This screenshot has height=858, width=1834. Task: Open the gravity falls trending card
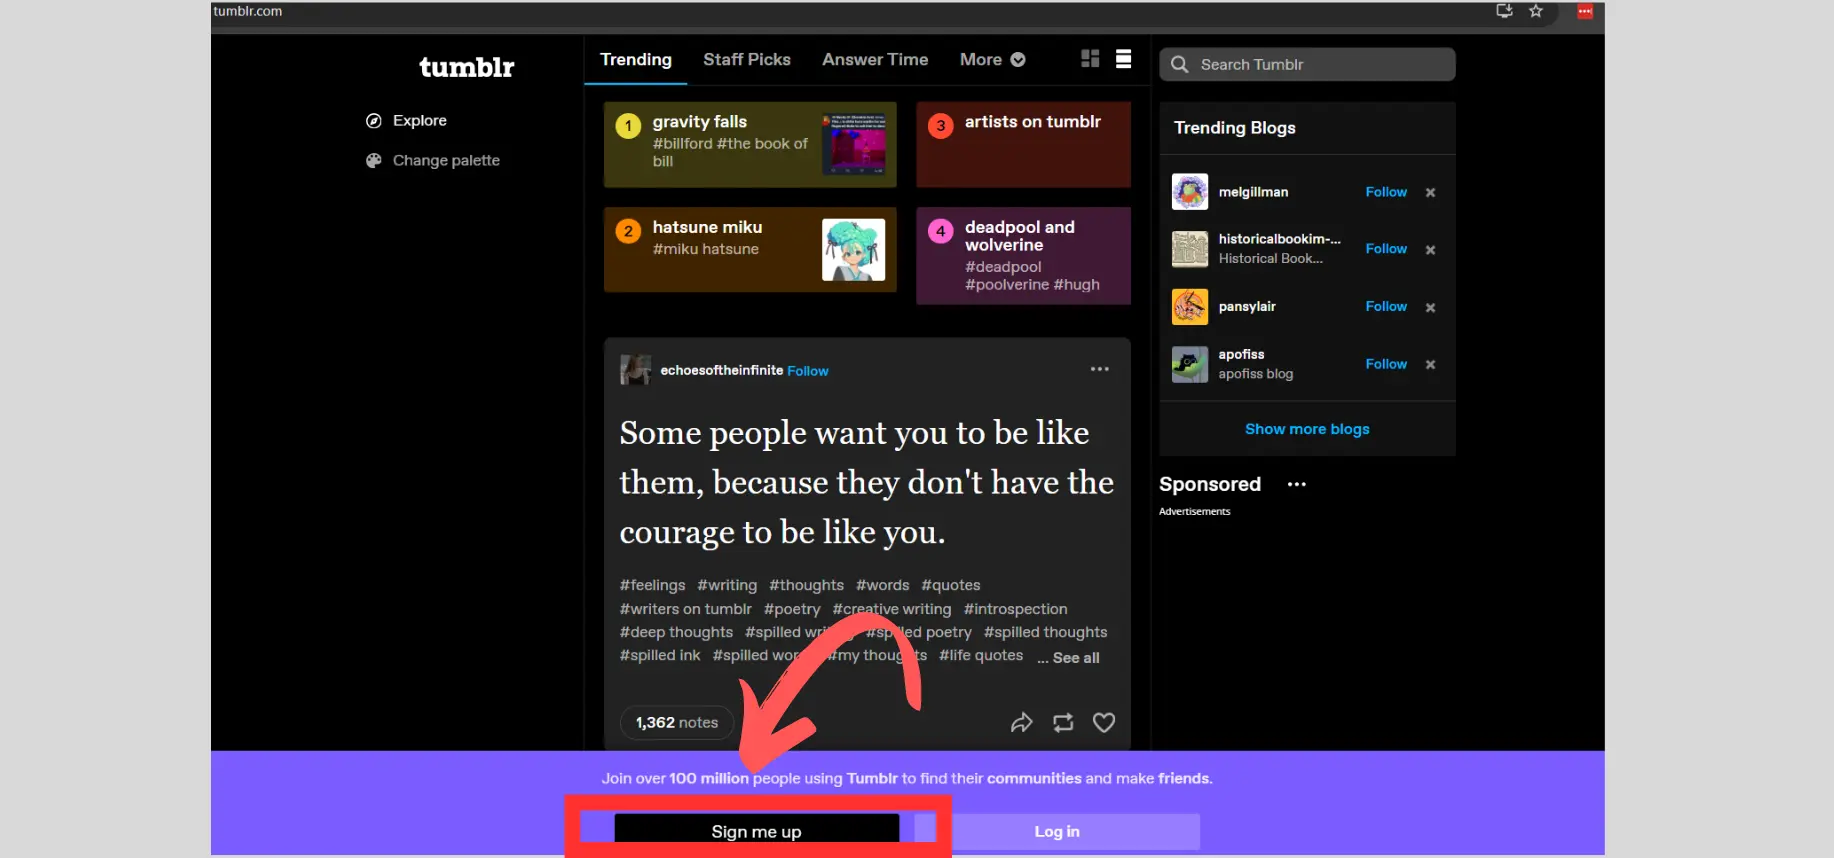click(750, 144)
